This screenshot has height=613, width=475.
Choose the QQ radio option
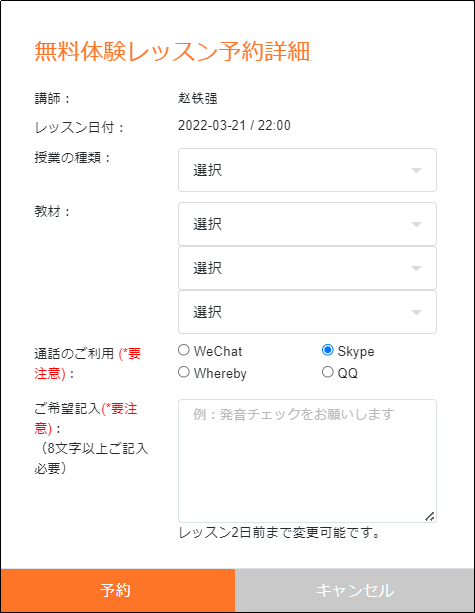[328, 372]
